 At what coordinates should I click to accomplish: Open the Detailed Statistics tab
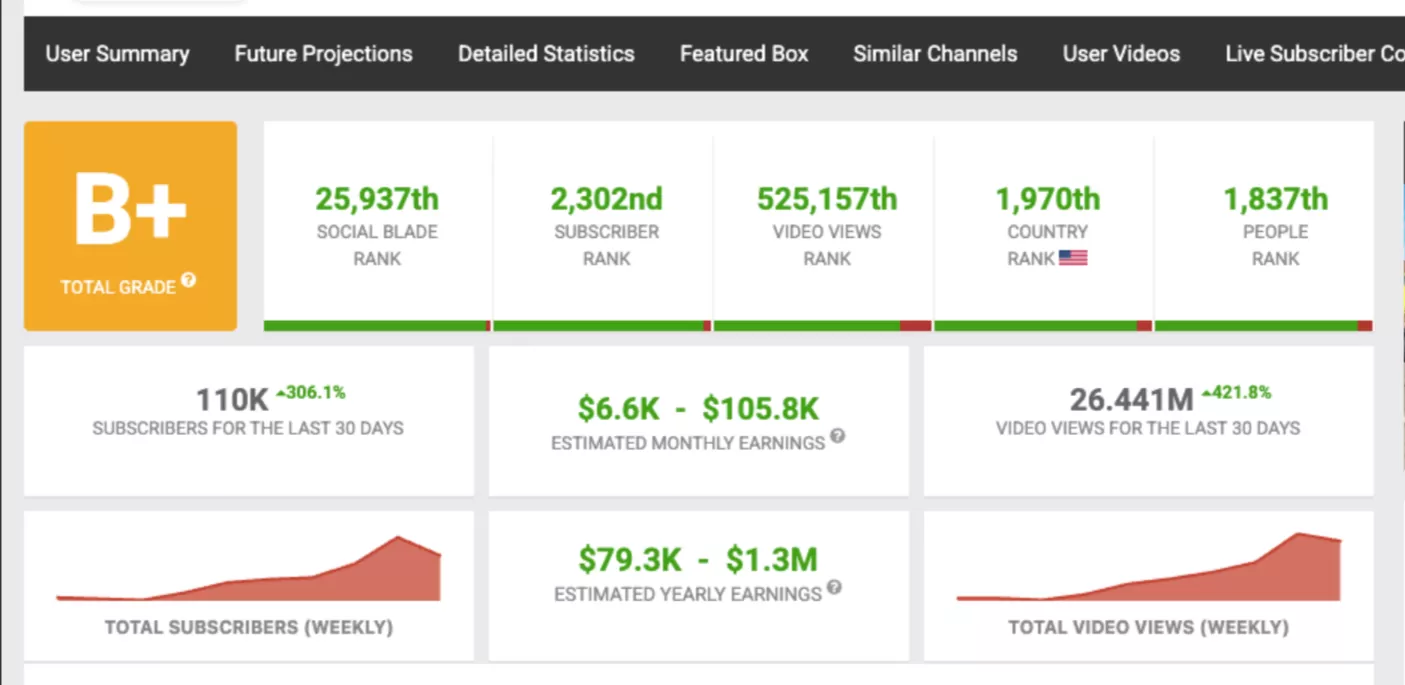coord(546,54)
